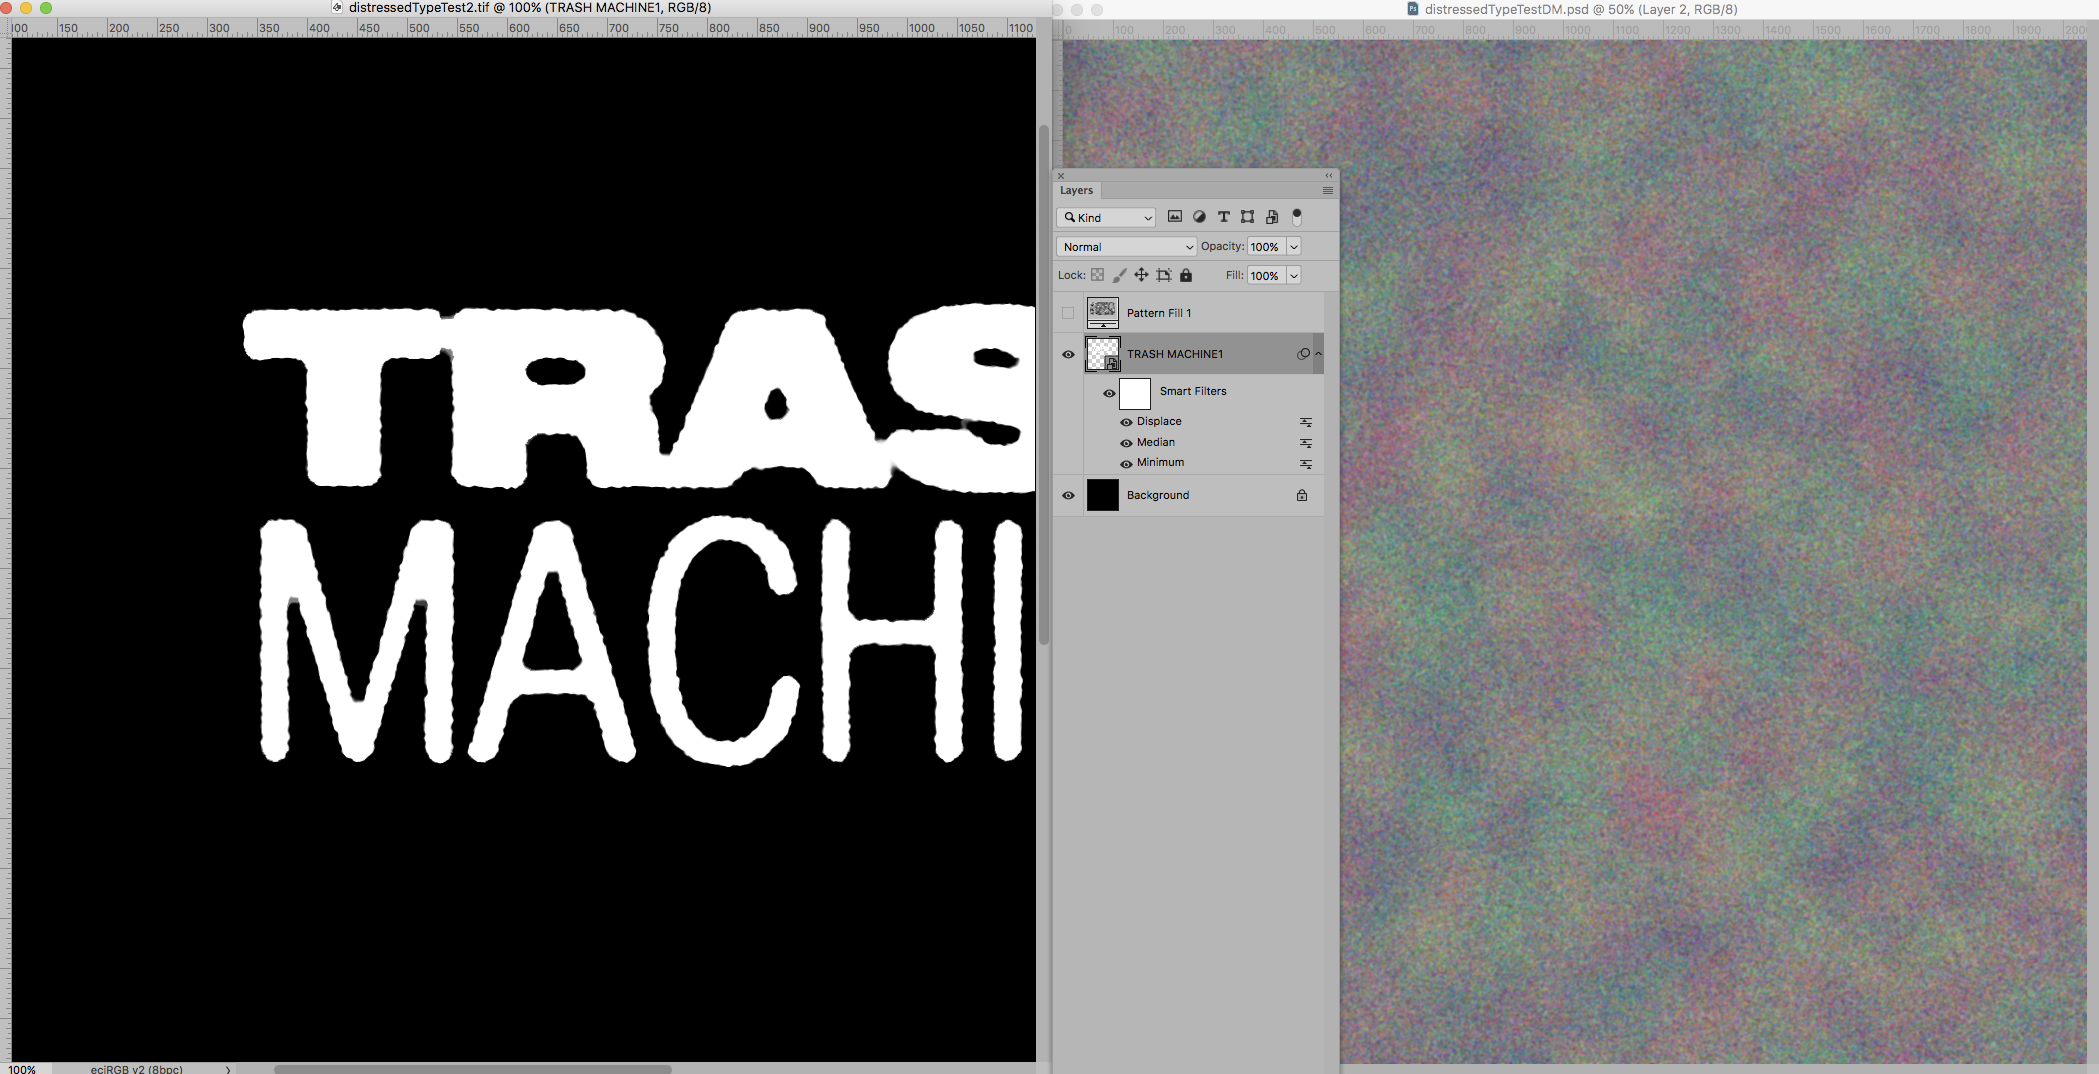The image size is (2099, 1074).
Task: Click the eciRGB v2 document profile text
Action: [x=137, y=1069]
